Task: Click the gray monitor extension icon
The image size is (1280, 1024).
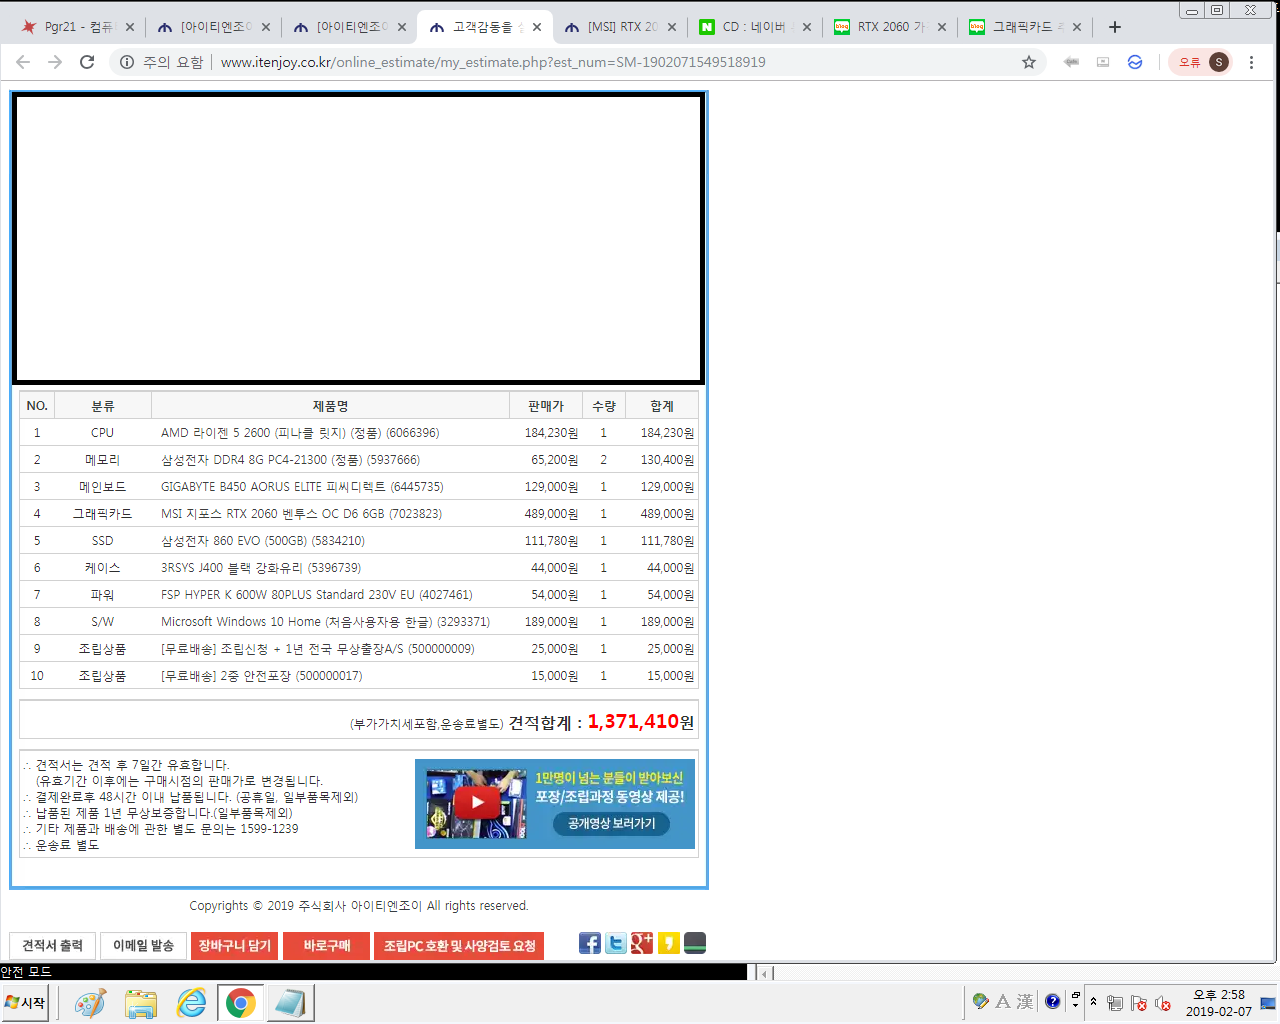Action: tap(1103, 62)
